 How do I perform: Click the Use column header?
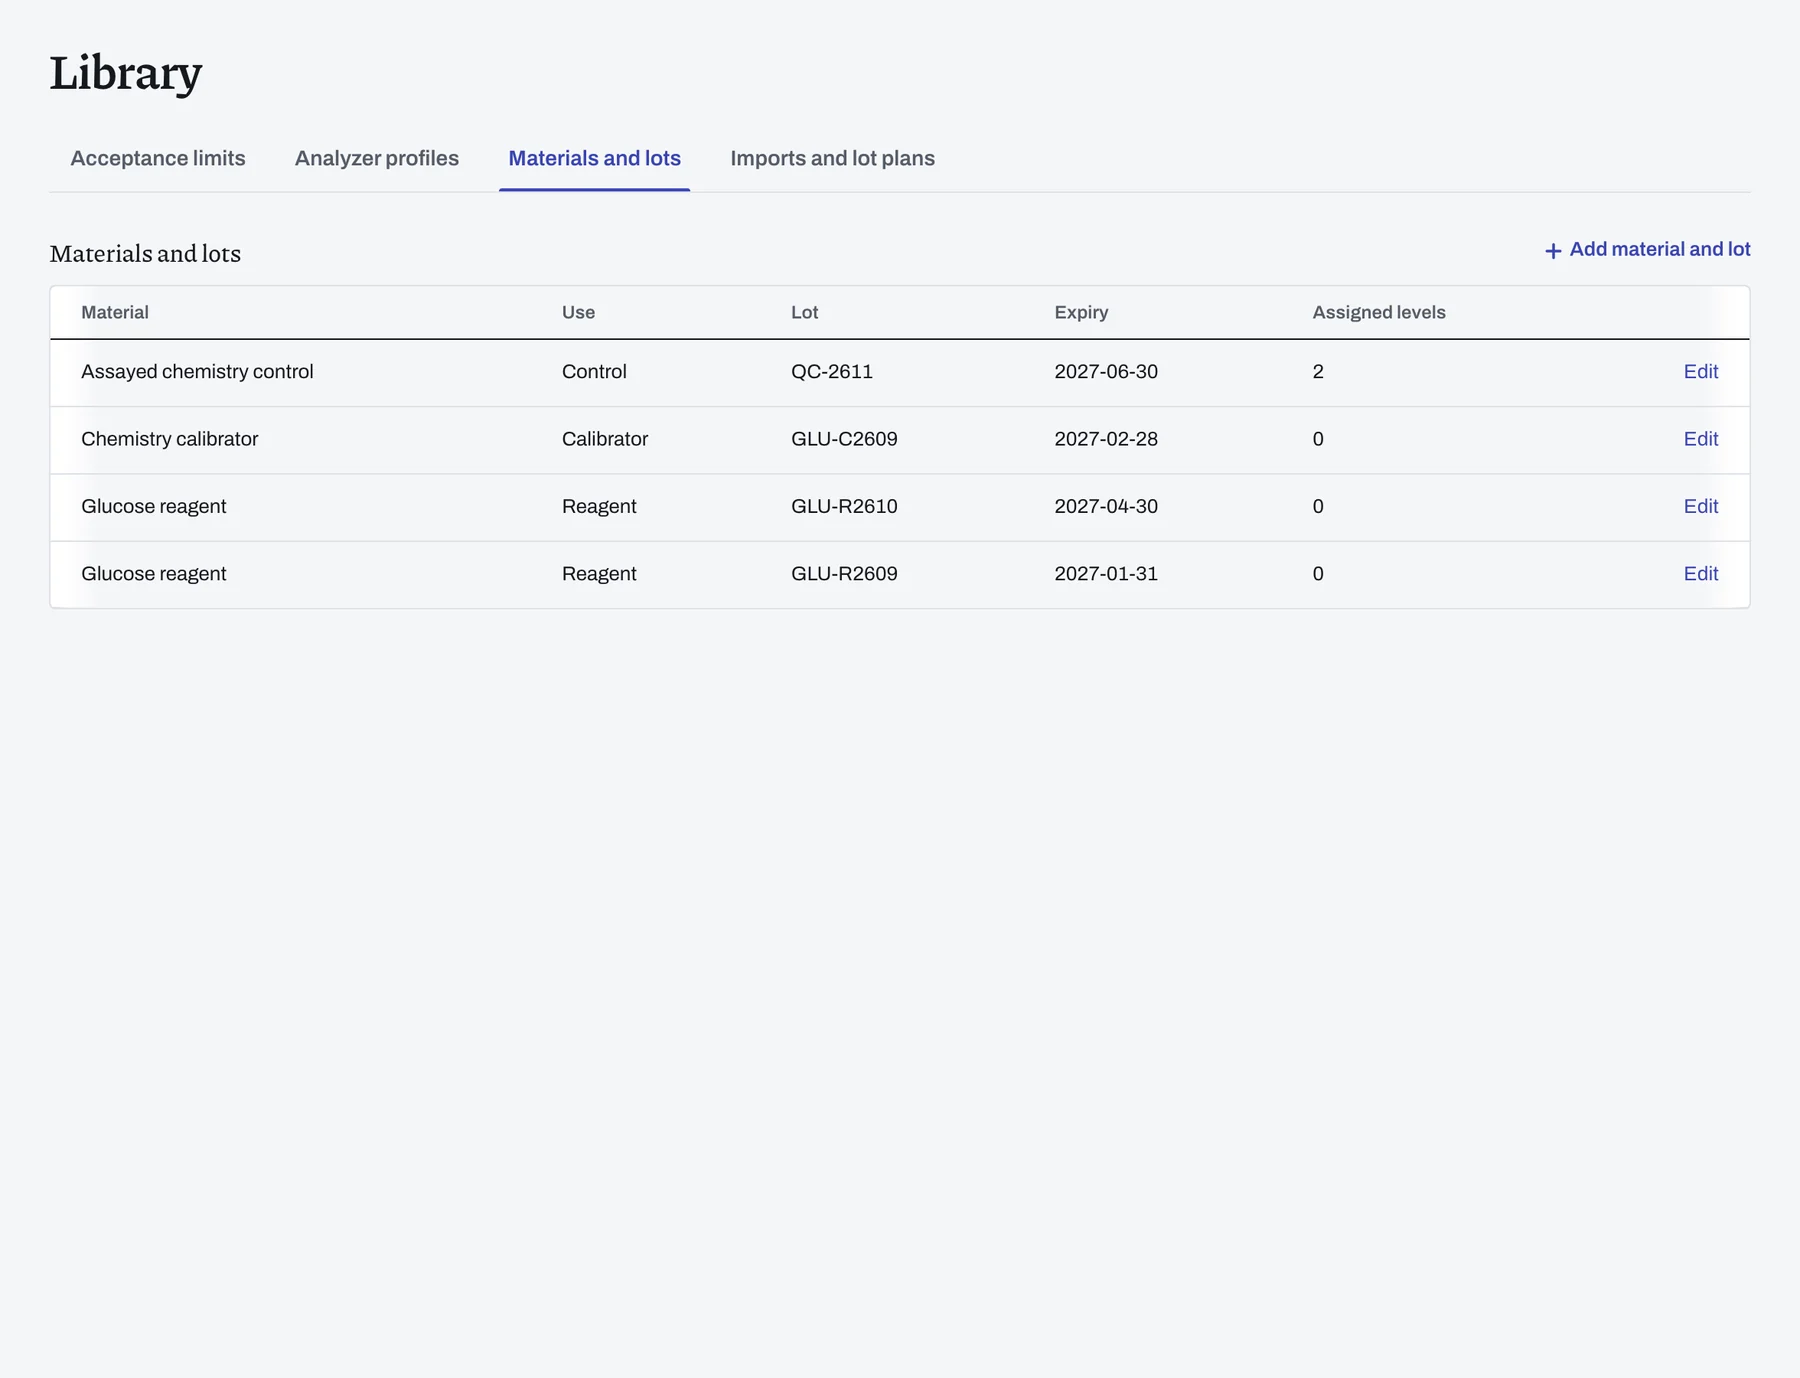578,312
